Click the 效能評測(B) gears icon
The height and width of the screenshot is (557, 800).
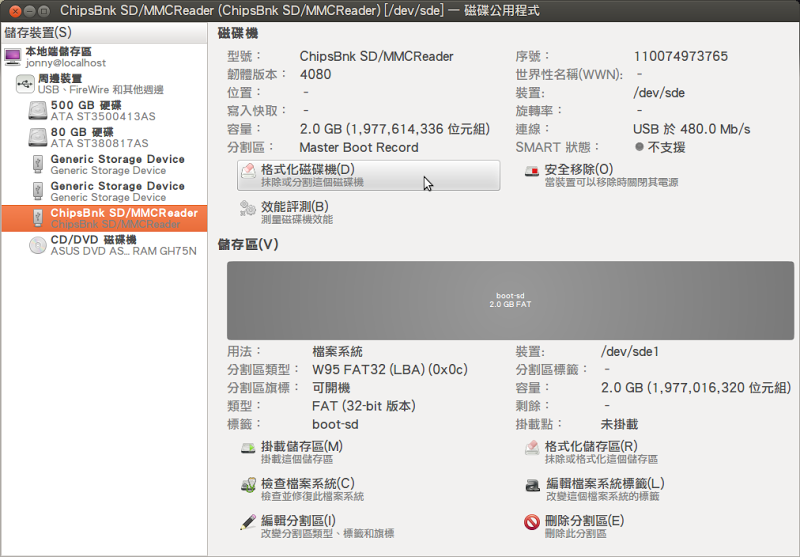pos(247,208)
